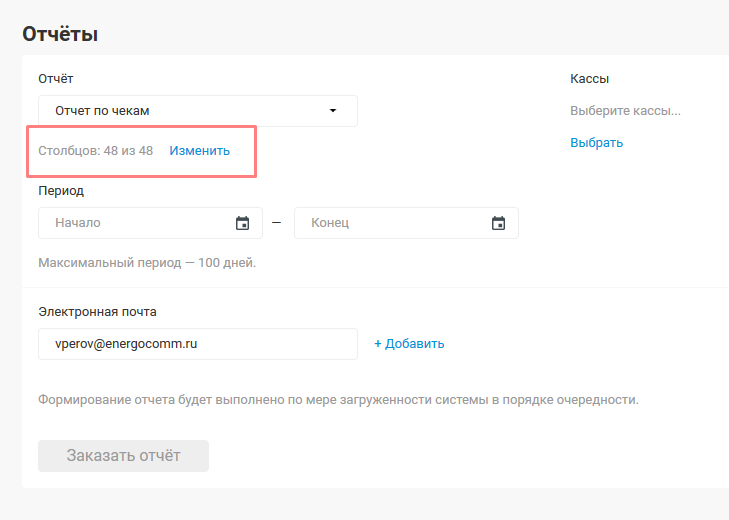
Task: Click the 'Кассы' section label
Action: [589, 78]
